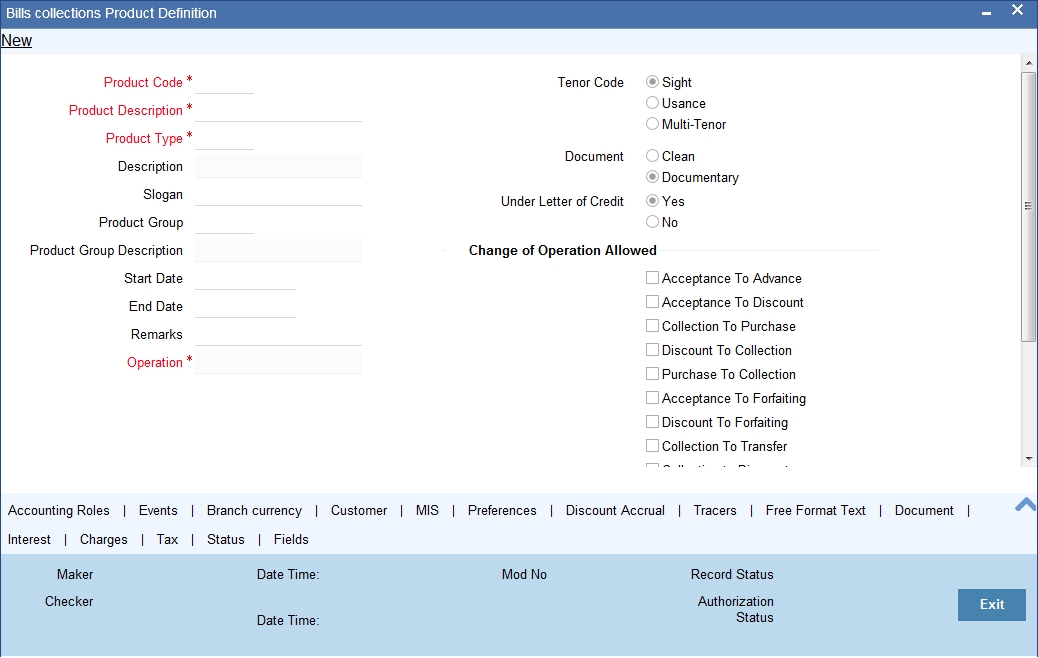Check Acceptance To Forfaiting option
The width and height of the screenshot is (1038, 658).
[652, 398]
